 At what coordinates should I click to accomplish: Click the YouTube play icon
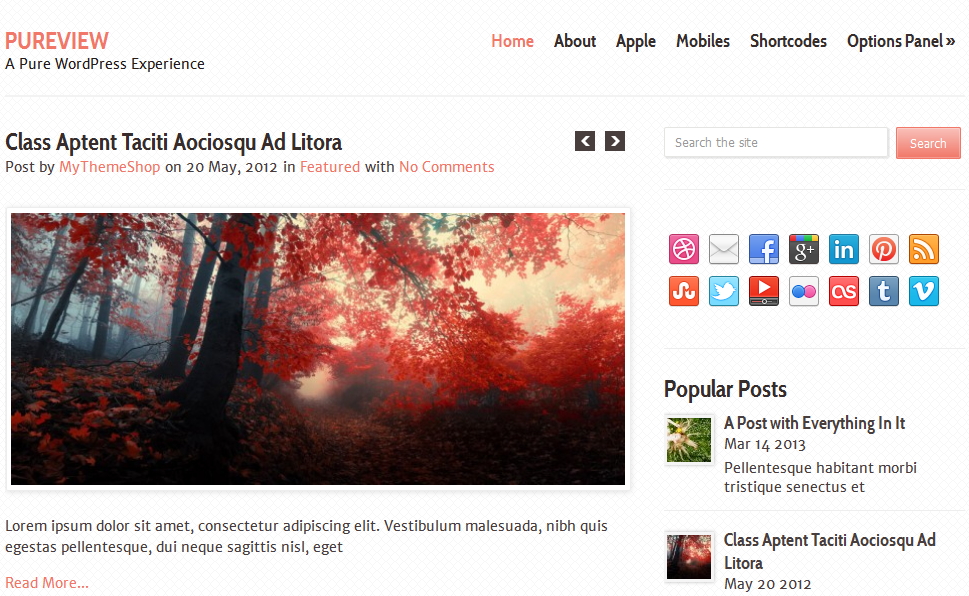coord(764,291)
